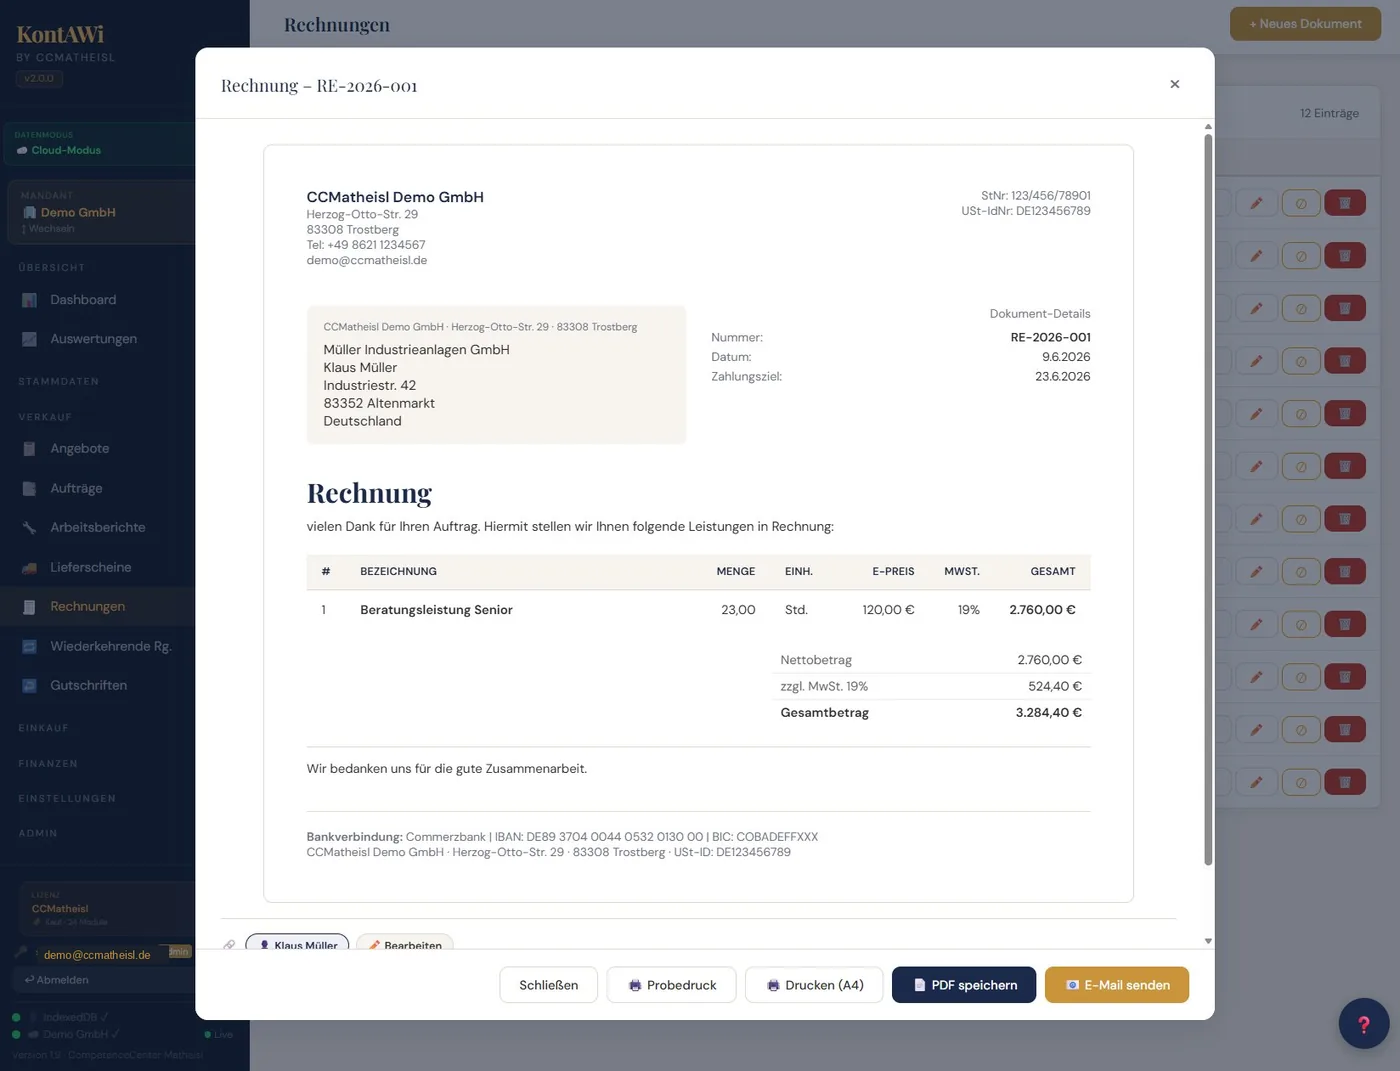Screen dimensions: 1400x1071
Task: Click the printer icon on Drucken (A4)
Action: coord(773,985)
